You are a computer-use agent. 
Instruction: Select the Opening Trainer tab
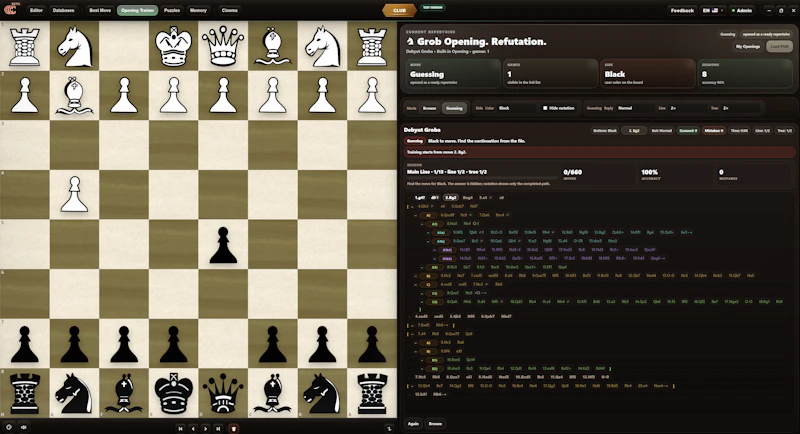click(x=137, y=10)
